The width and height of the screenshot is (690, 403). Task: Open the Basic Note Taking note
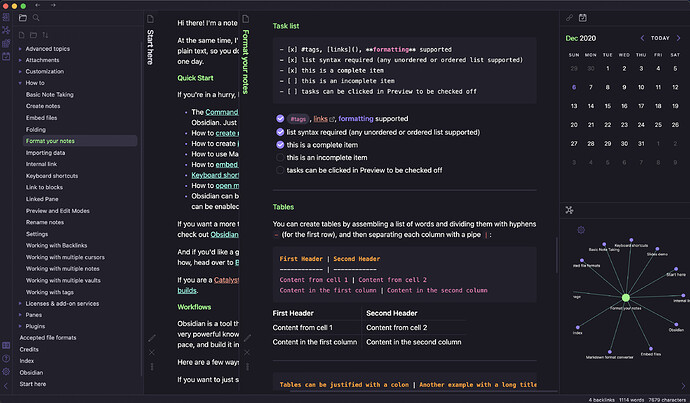tap(50, 95)
